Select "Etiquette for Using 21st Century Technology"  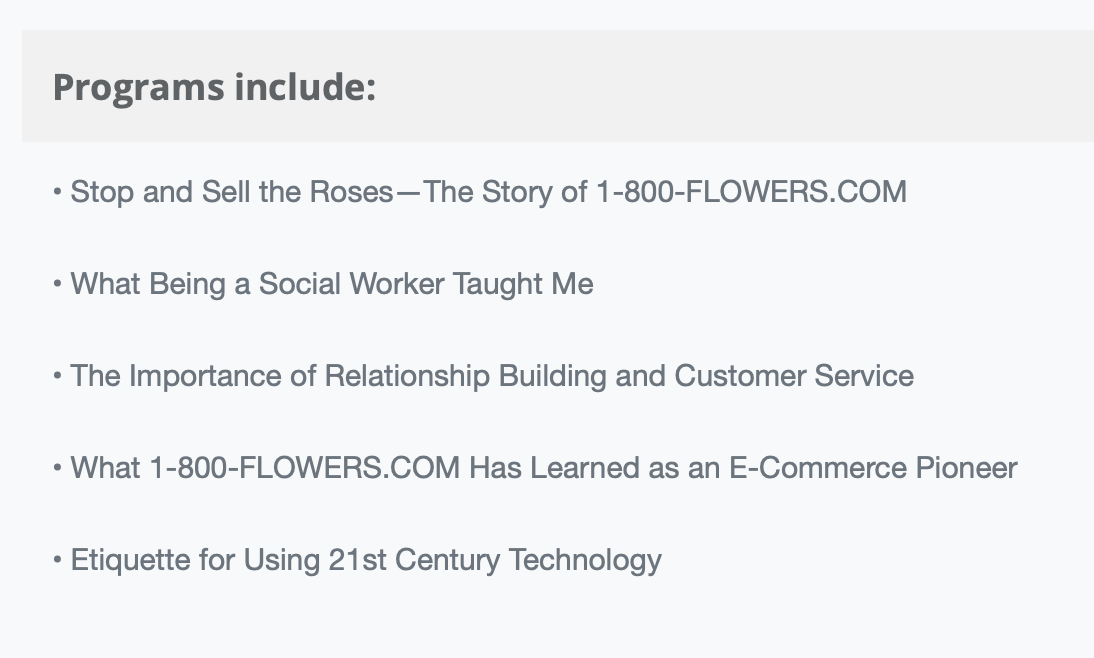click(366, 561)
